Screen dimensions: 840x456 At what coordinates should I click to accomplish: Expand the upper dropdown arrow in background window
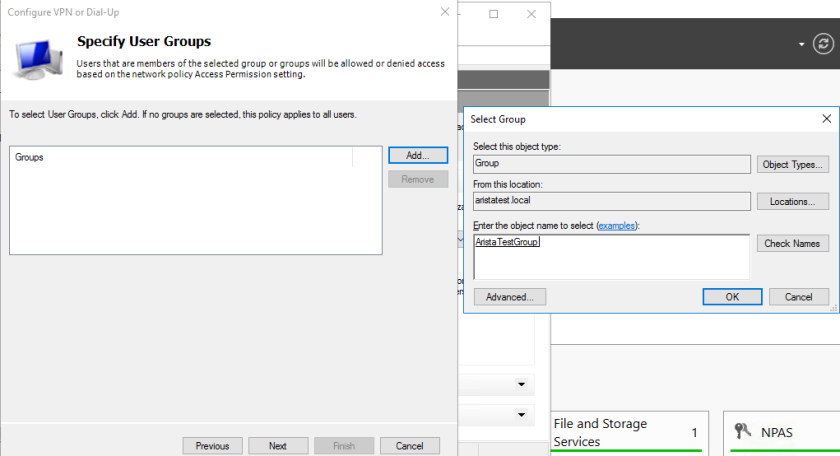521,384
